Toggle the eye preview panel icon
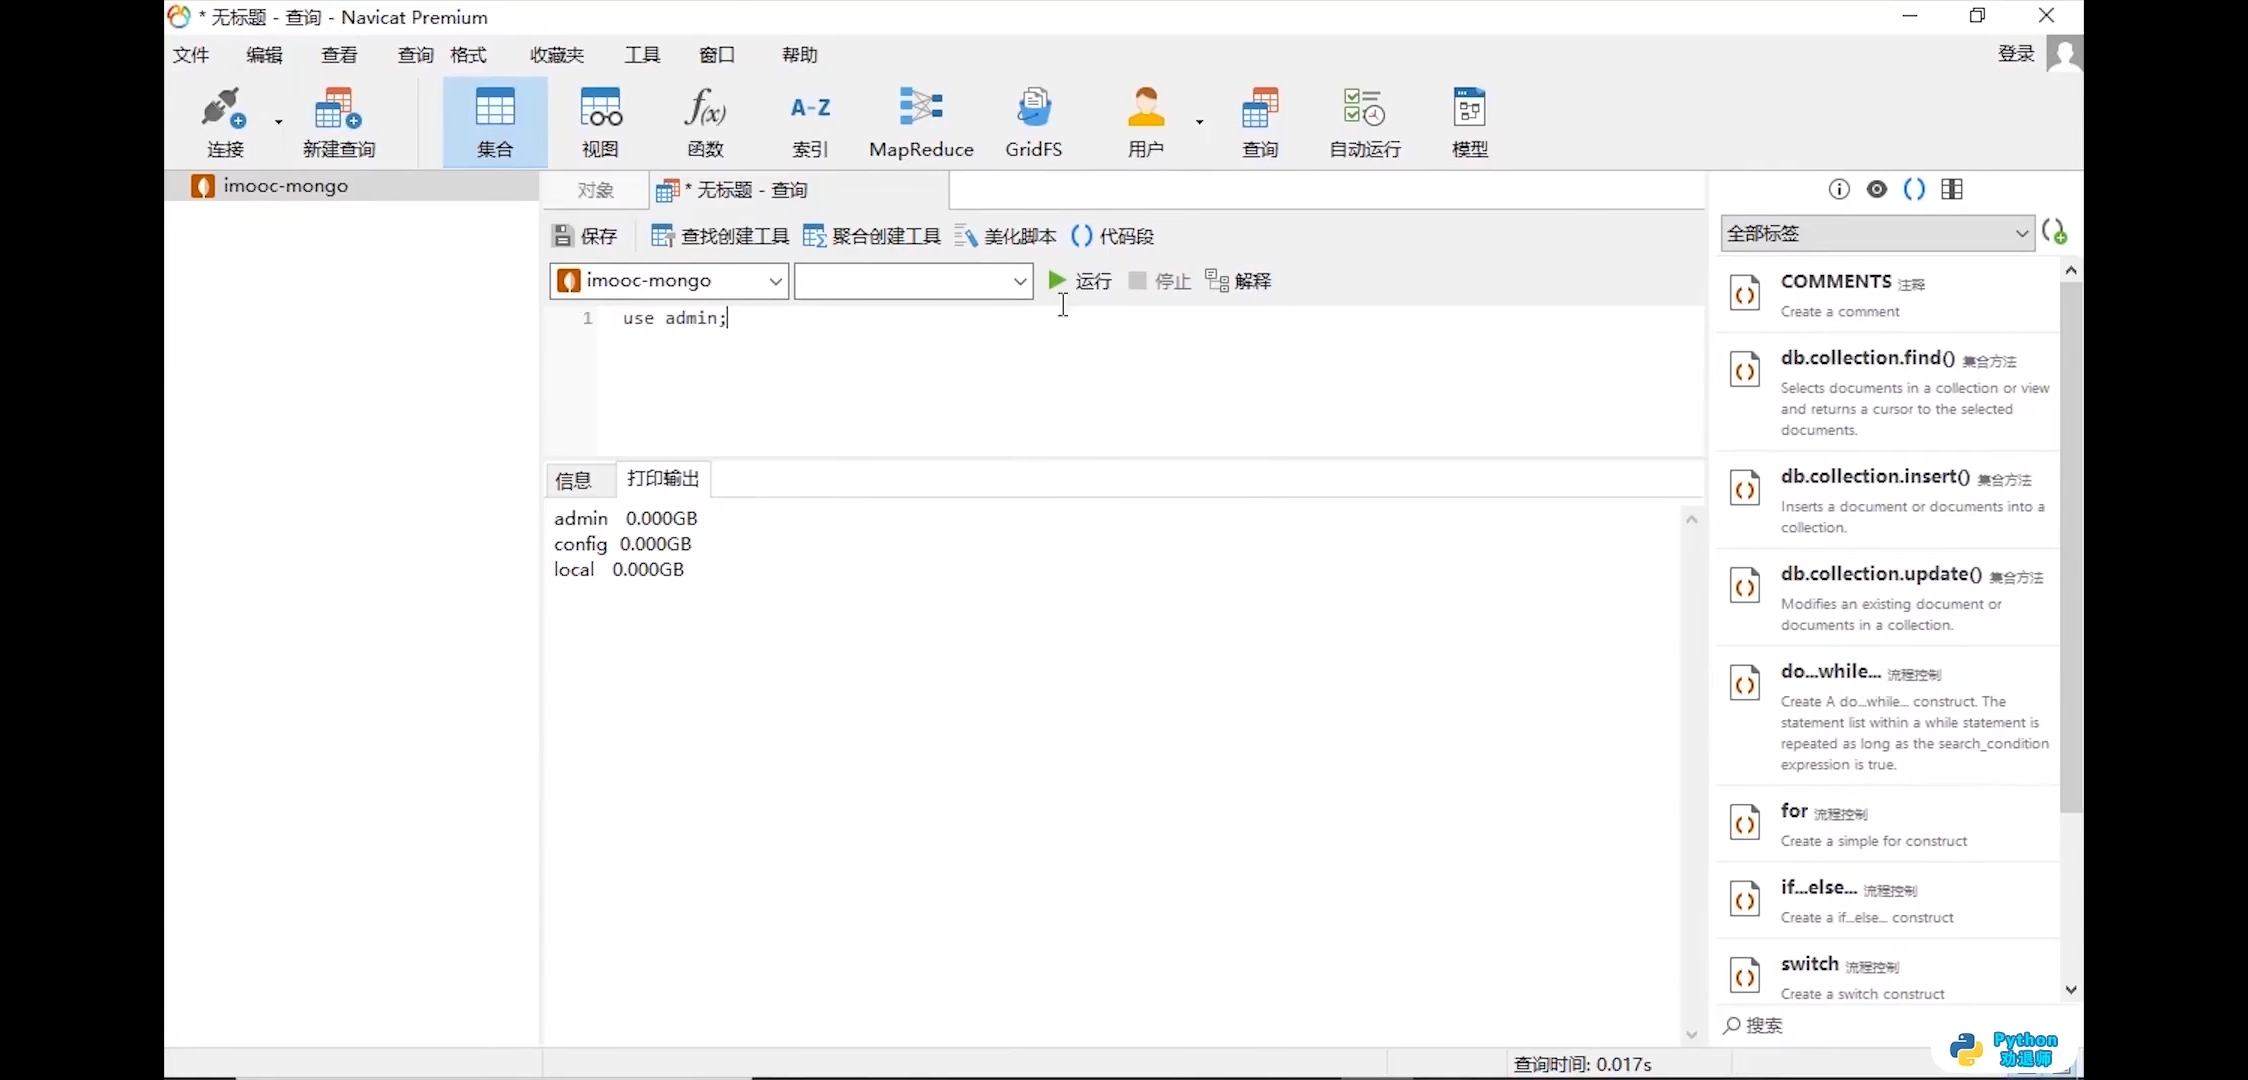The width and height of the screenshot is (2248, 1080). click(1877, 189)
